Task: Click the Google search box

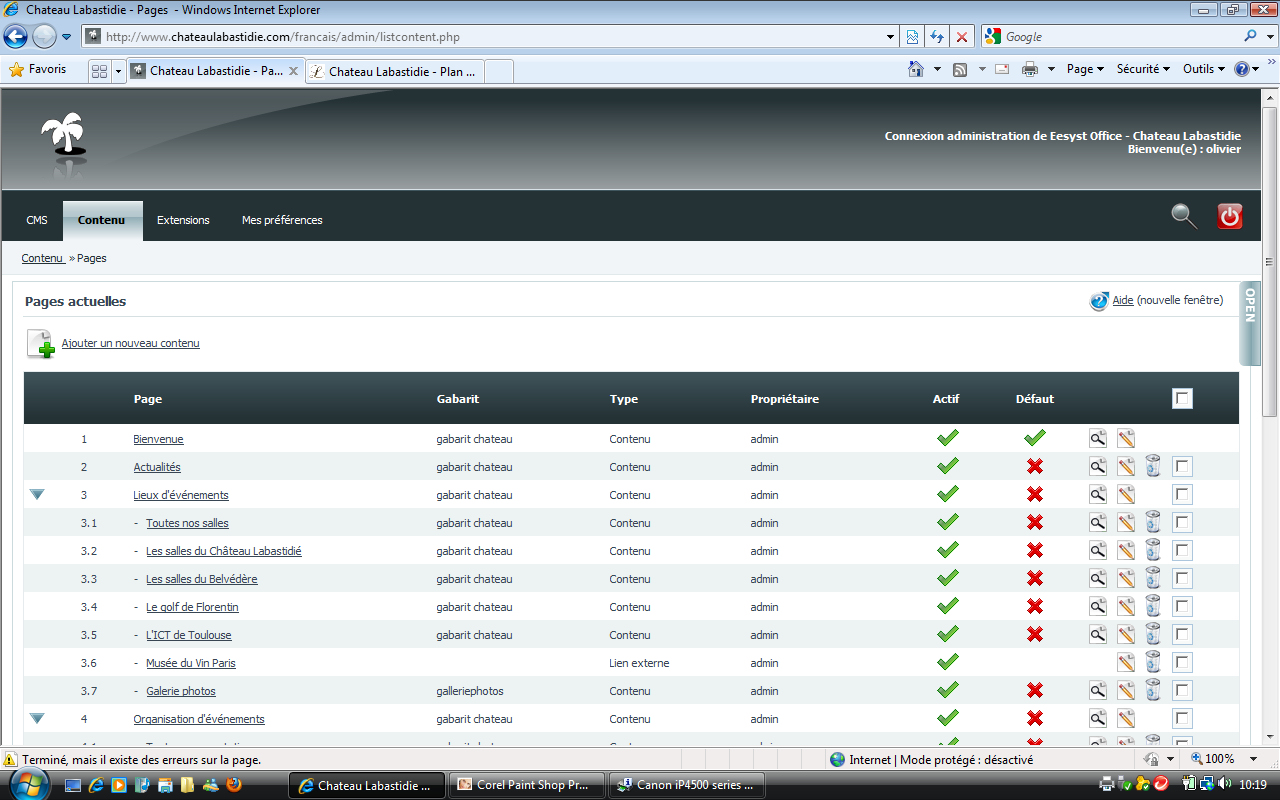Action: point(1120,37)
